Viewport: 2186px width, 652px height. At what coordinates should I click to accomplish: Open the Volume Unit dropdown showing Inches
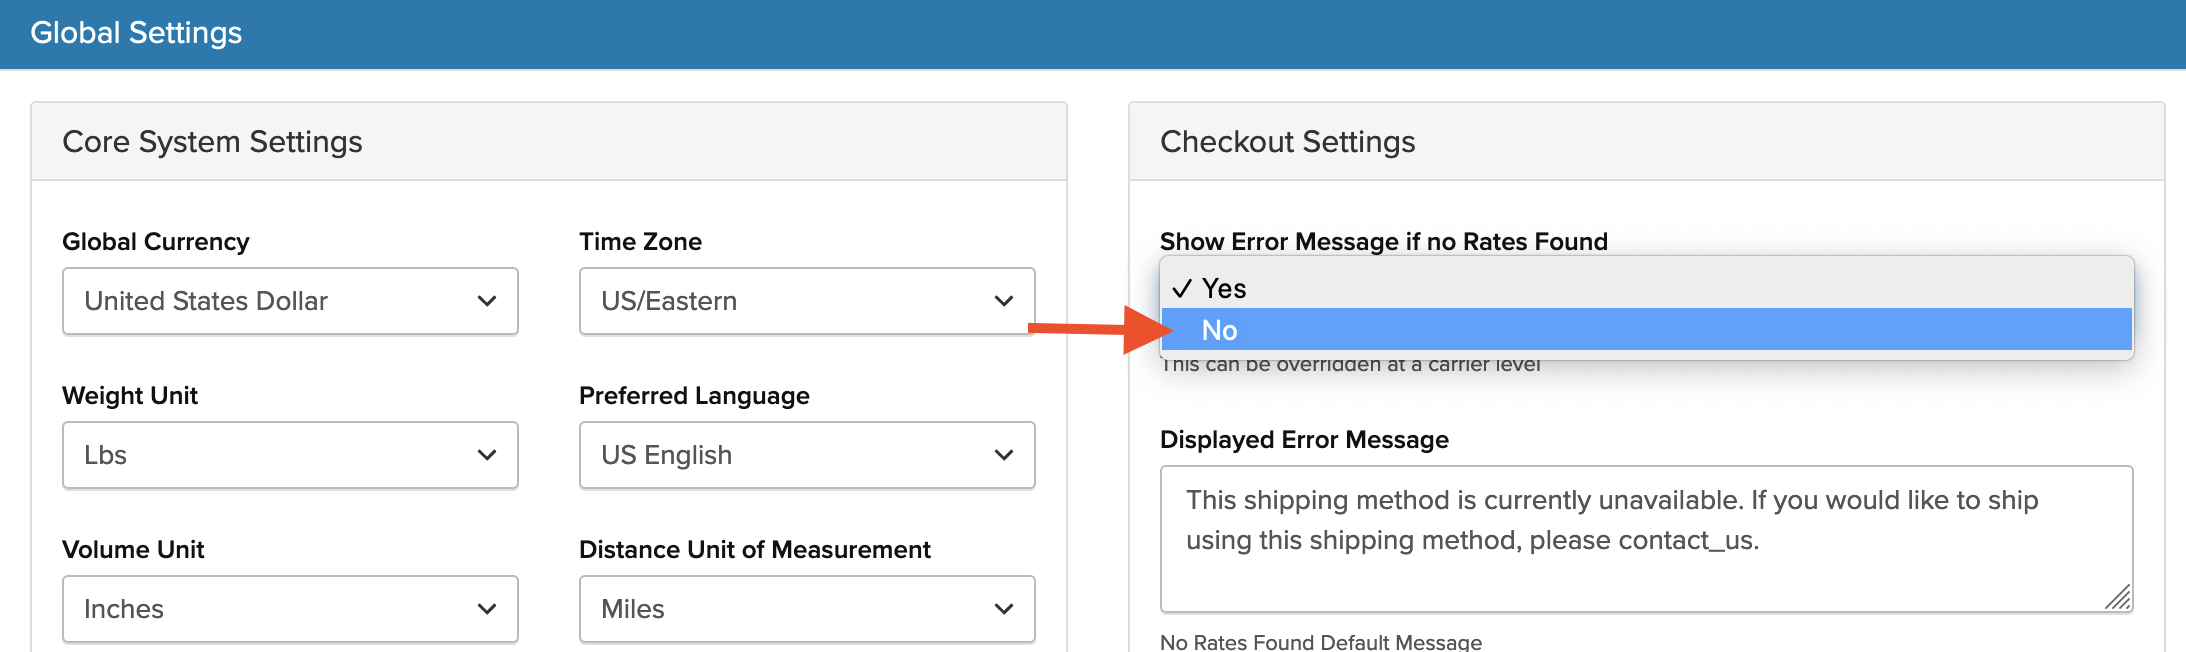pos(289,609)
